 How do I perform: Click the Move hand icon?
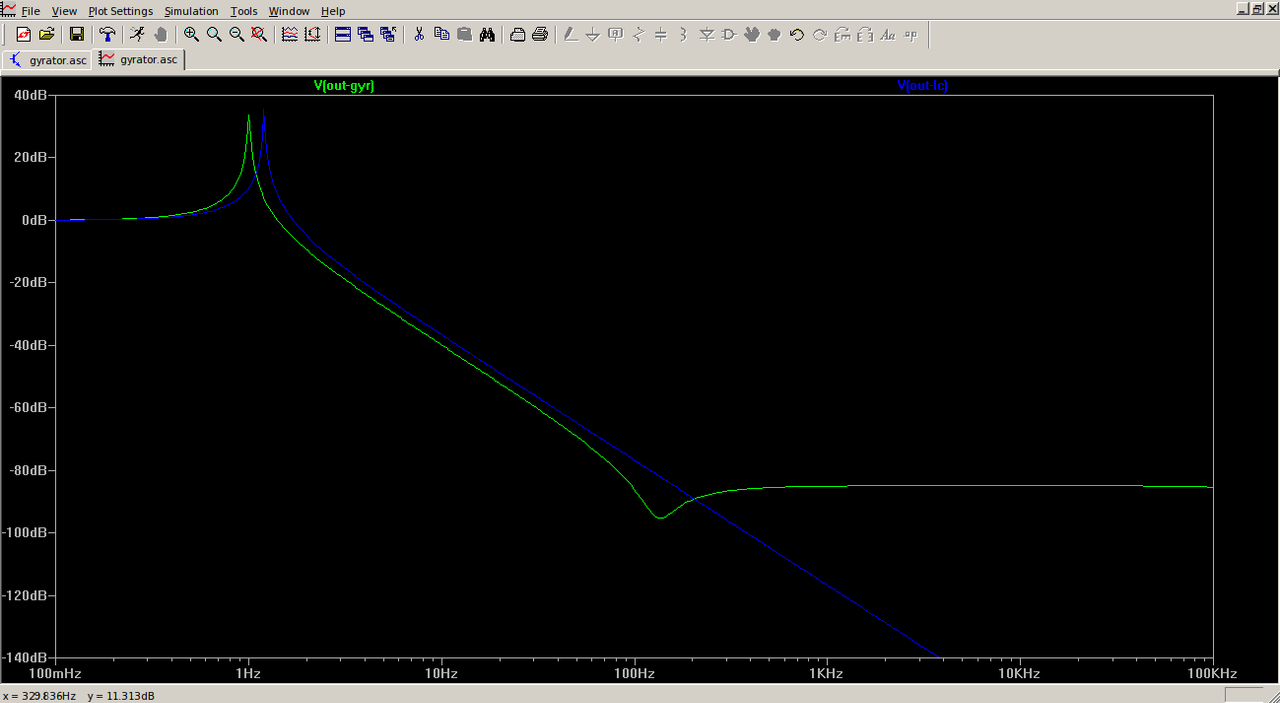coord(752,34)
